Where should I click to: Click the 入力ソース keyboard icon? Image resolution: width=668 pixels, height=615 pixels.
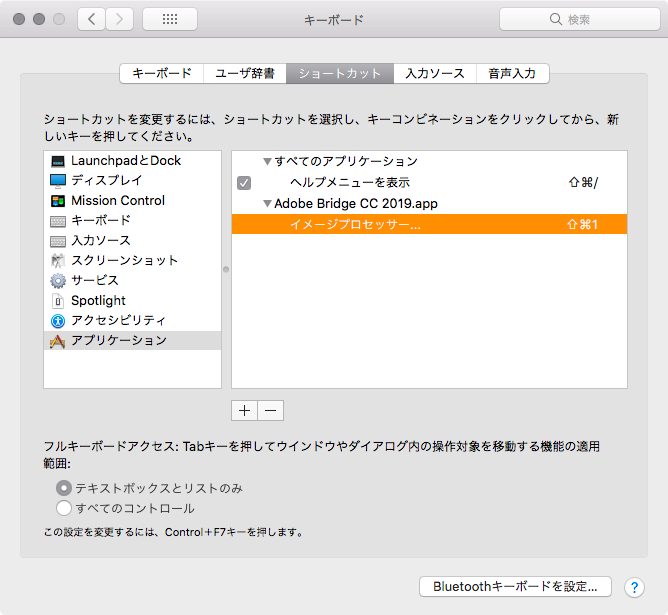[x=58, y=241]
